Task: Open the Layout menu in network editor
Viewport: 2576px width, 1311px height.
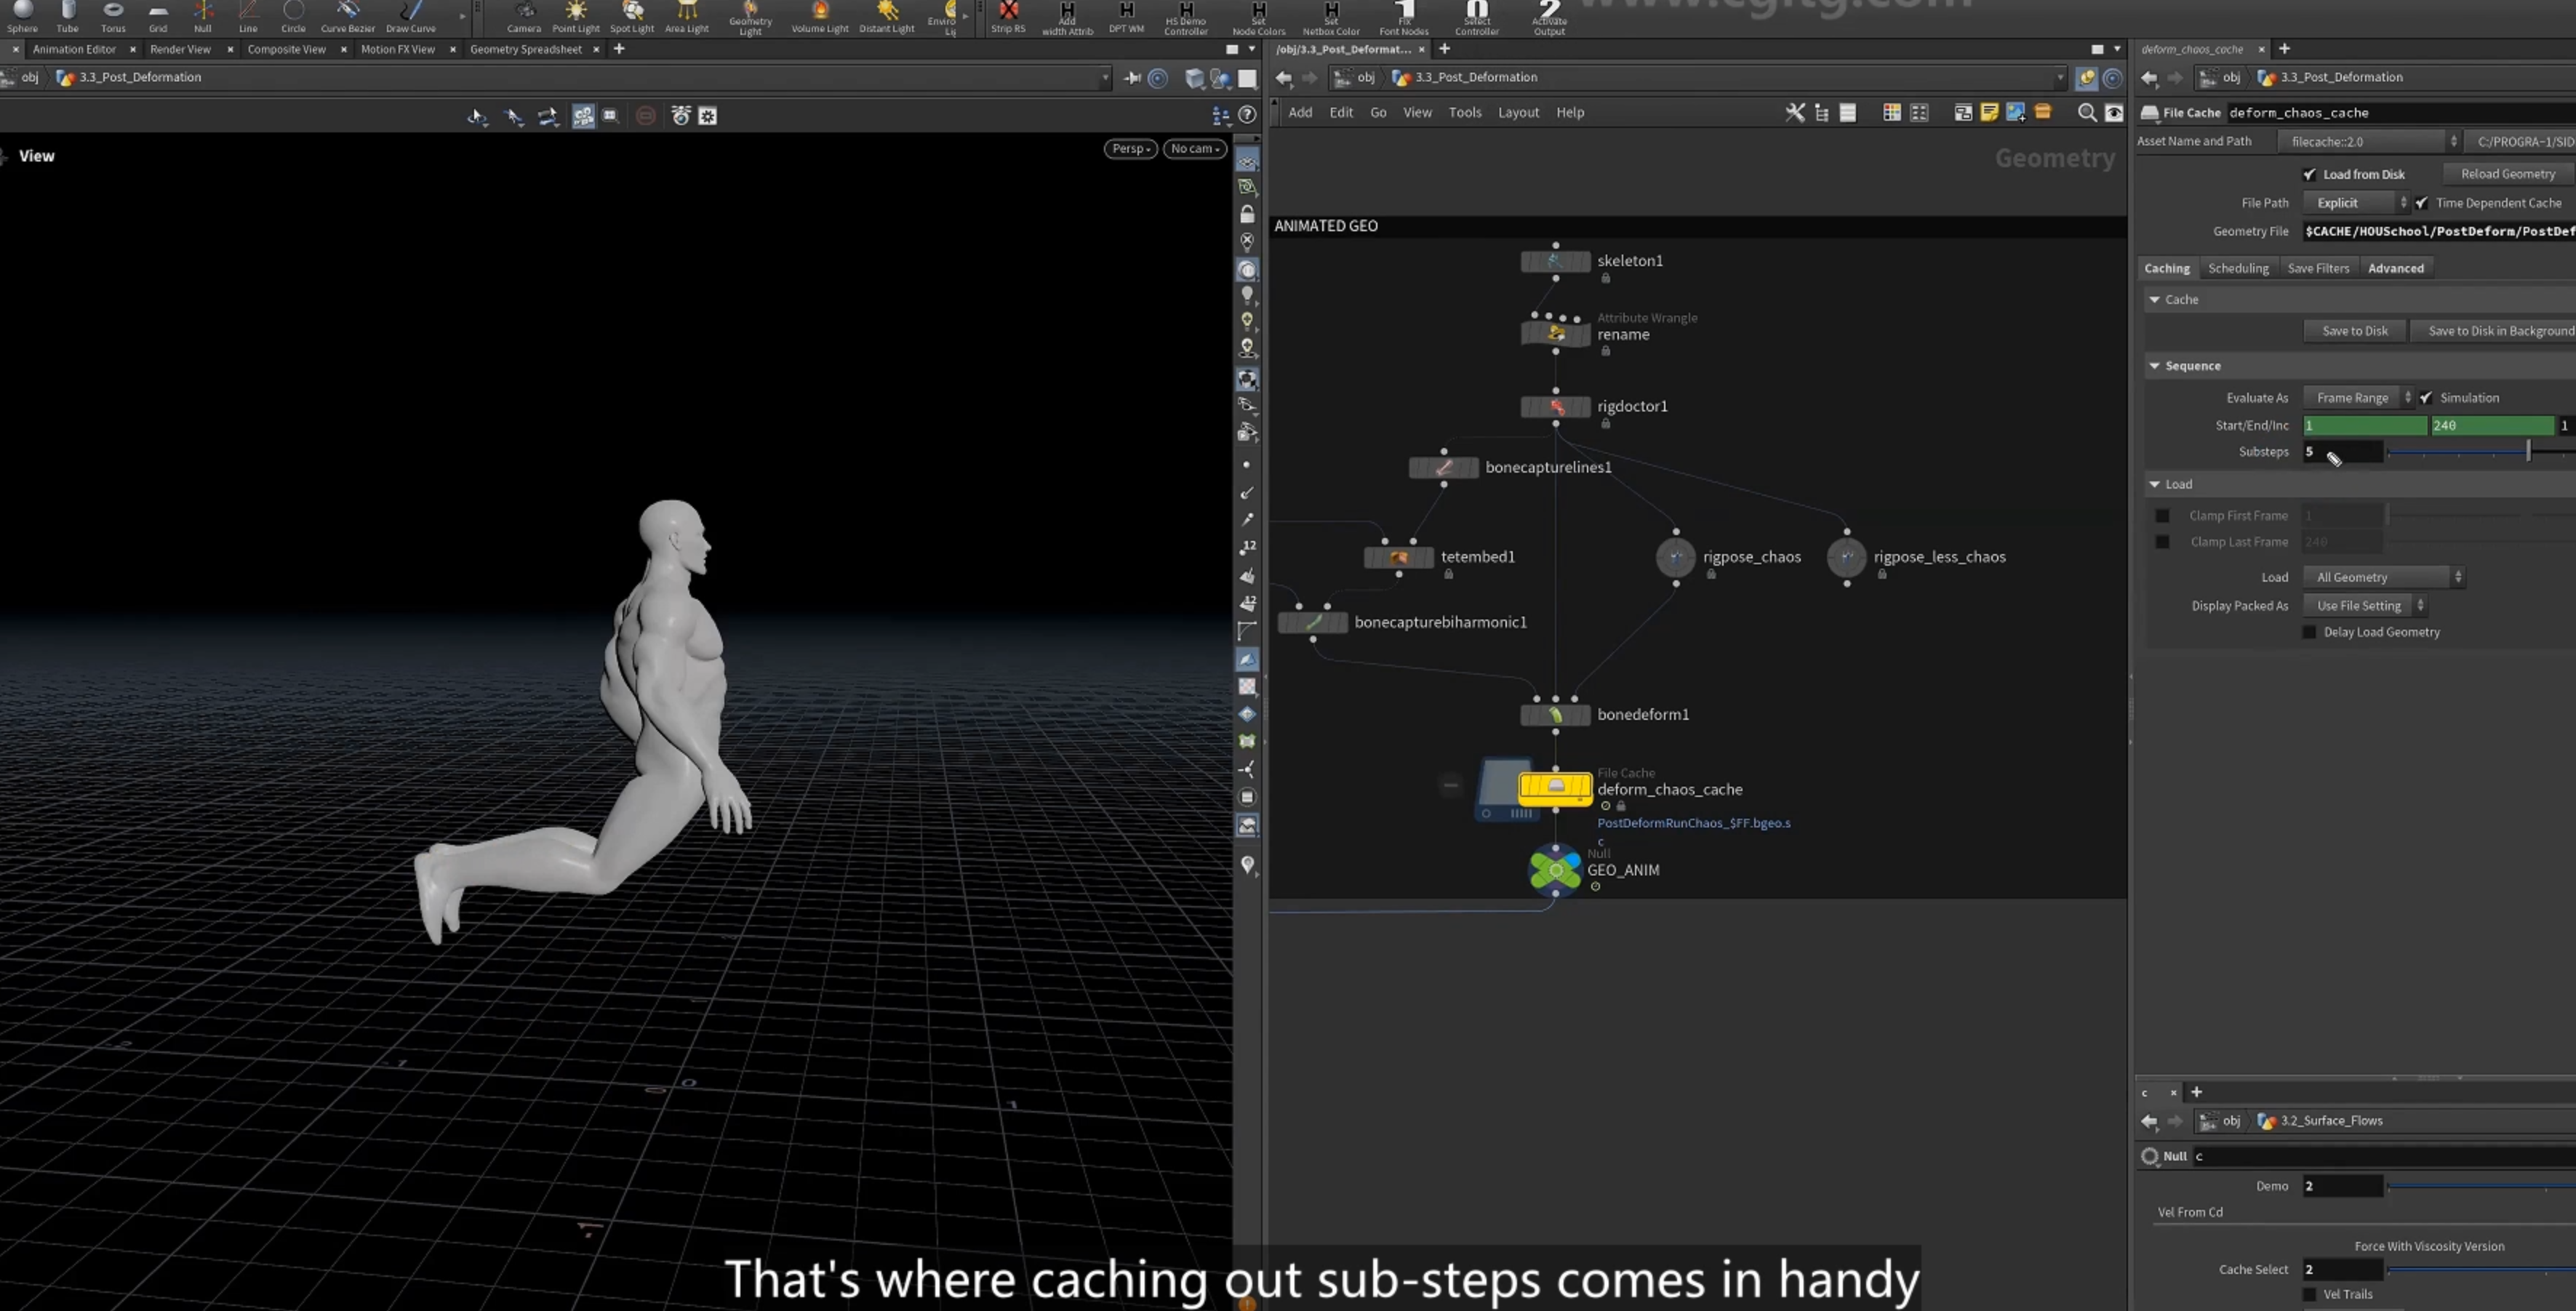Action: point(1518,113)
